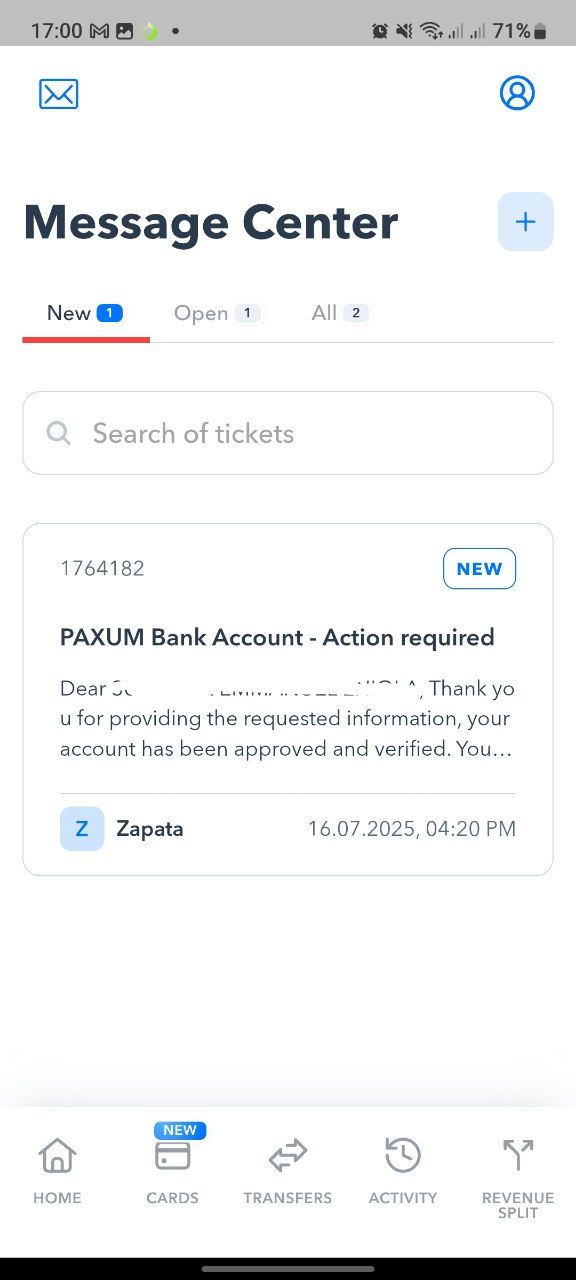Image resolution: width=576 pixels, height=1280 pixels.
Task: Open the ticket message preview text
Action: tap(287, 719)
